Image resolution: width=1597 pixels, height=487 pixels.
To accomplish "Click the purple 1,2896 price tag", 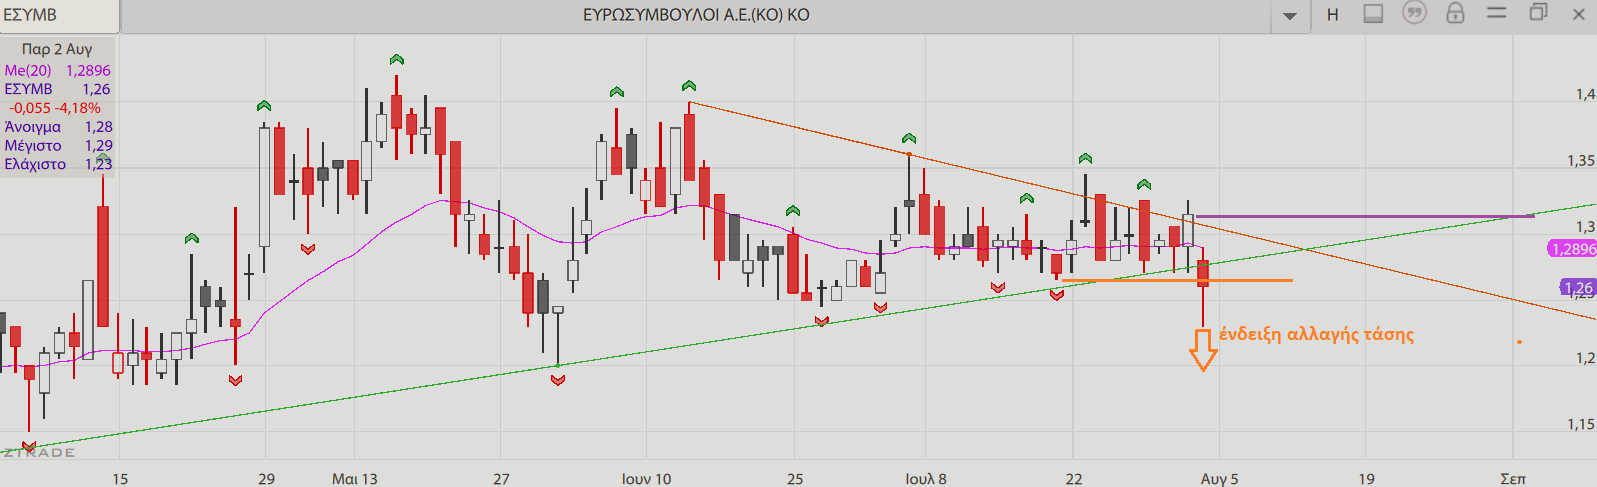I will pos(1572,249).
